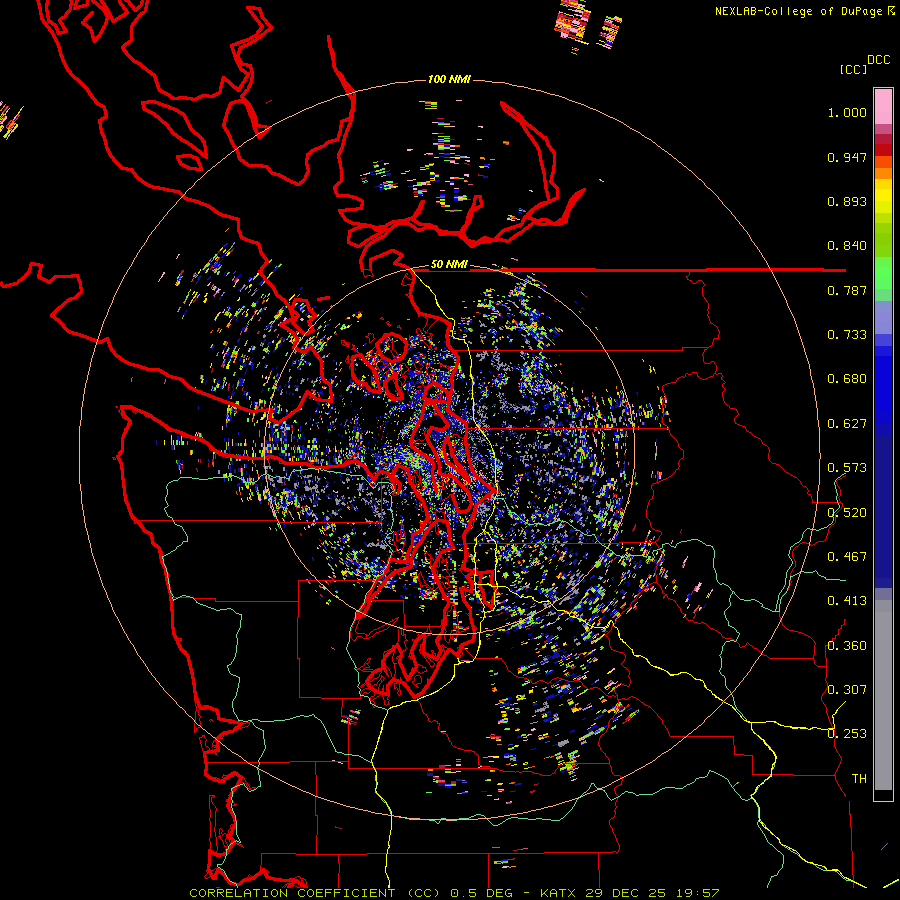Click the KATX radar station identifier
This screenshot has height=900, width=900.
point(559,893)
